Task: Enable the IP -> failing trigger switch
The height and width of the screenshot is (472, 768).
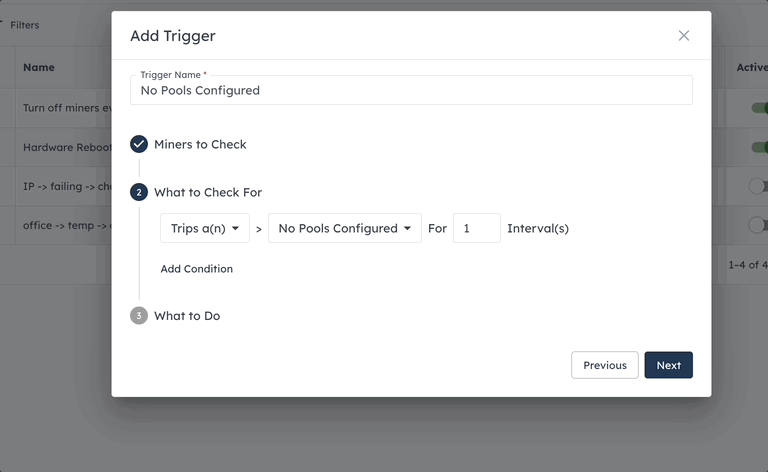Action: [x=758, y=186]
